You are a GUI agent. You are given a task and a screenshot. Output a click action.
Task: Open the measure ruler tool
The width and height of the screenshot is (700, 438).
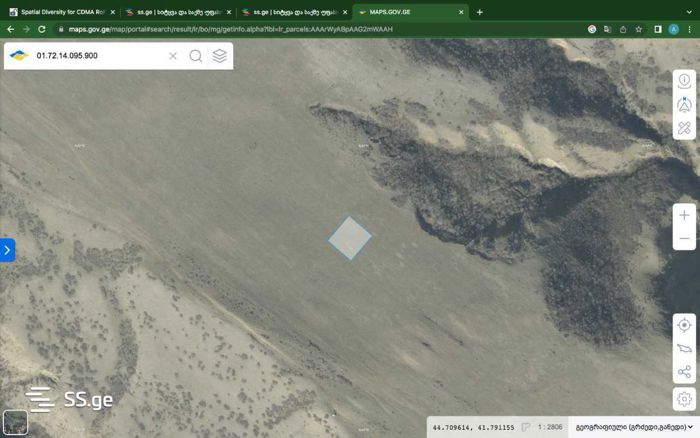click(x=684, y=128)
